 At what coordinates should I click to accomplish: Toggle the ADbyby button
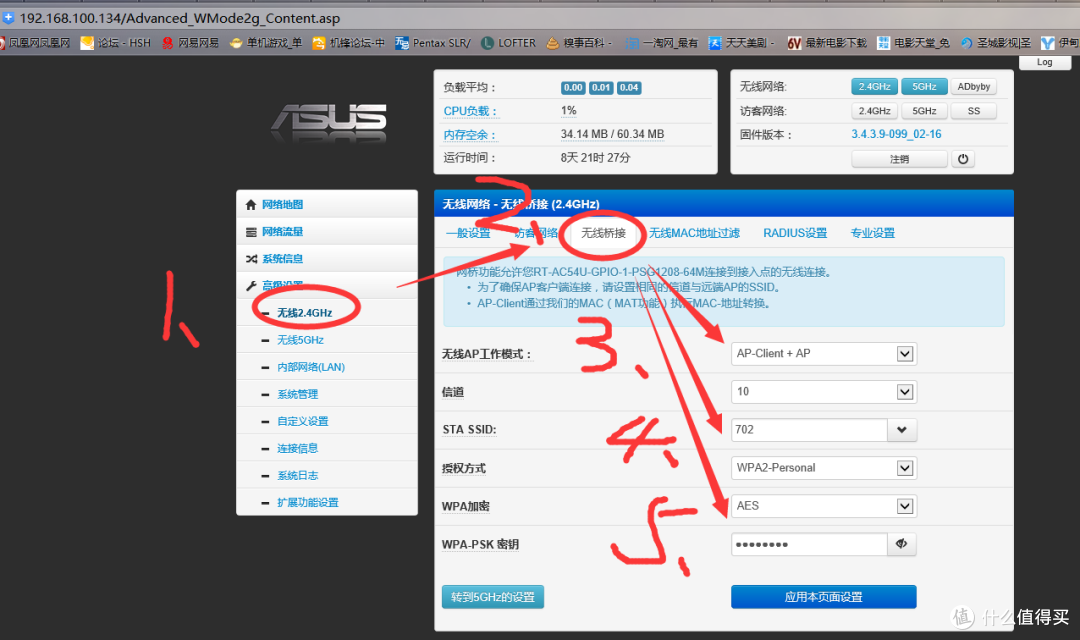[x=974, y=87]
